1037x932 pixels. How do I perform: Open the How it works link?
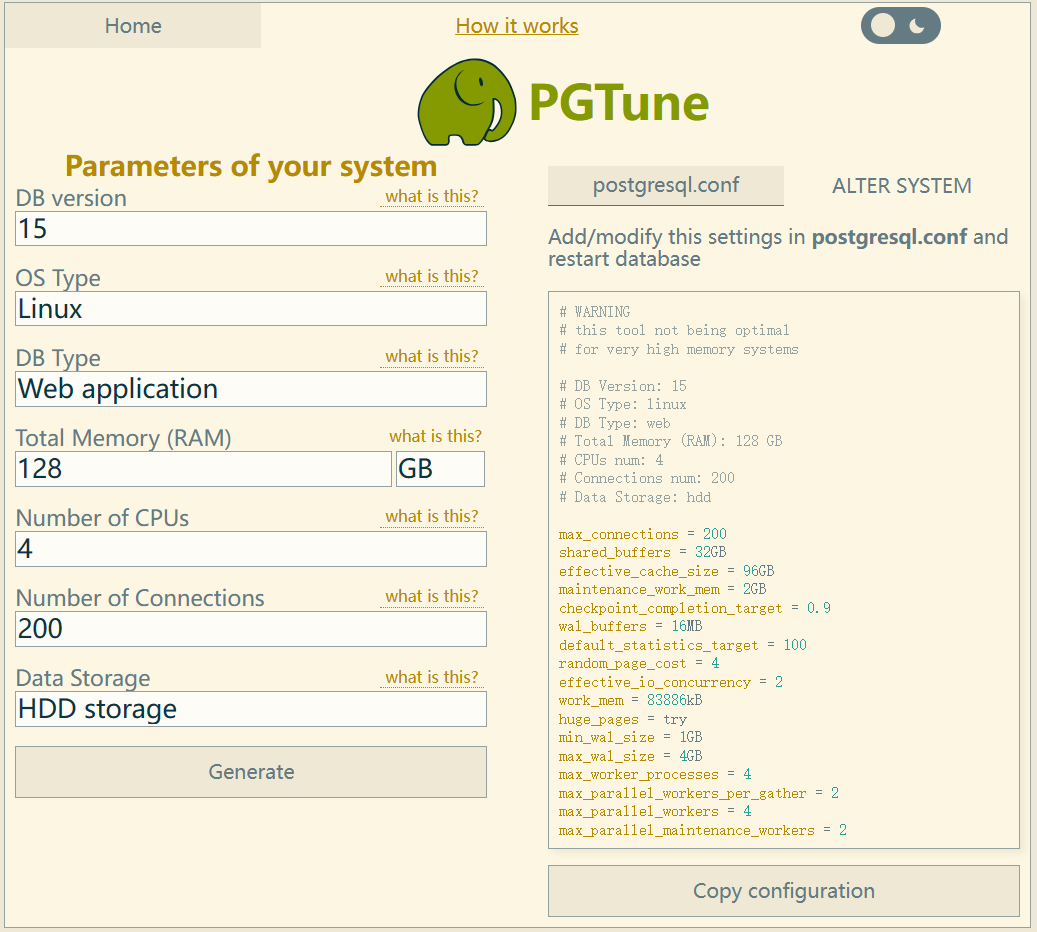pos(517,26)
